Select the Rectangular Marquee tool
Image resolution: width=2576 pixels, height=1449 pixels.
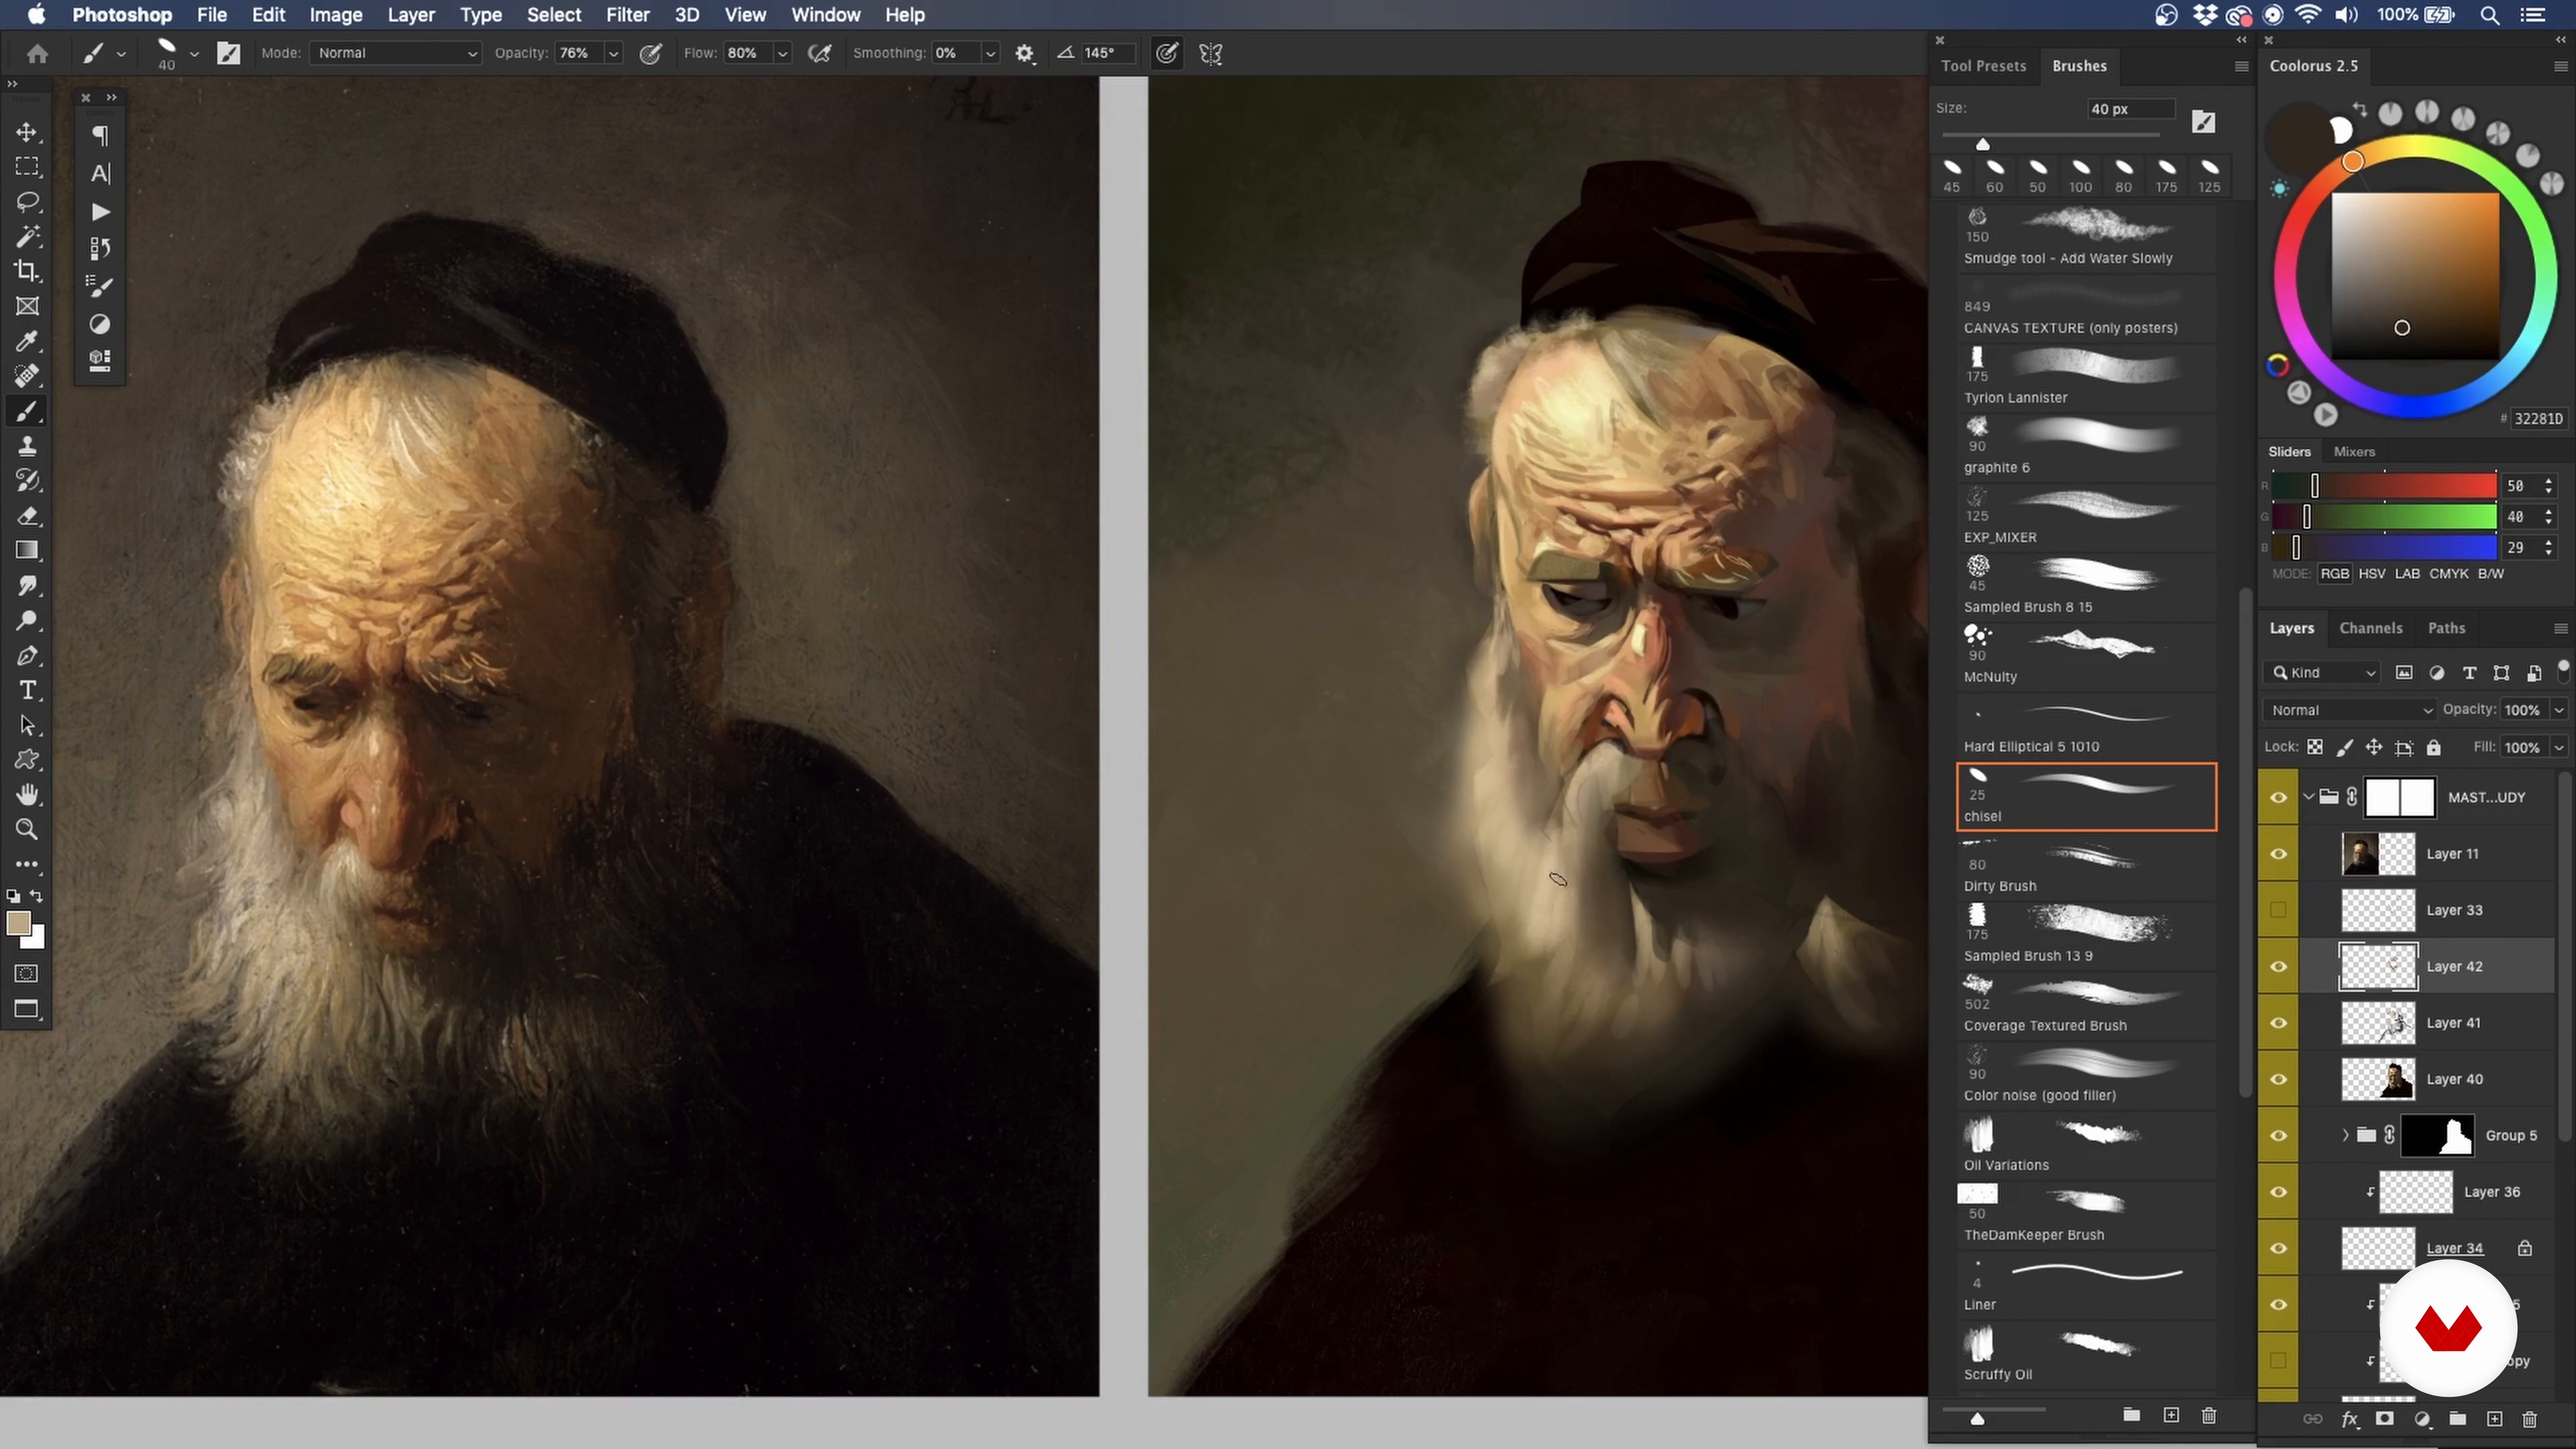pyautogui.click(x=27, y=167)
